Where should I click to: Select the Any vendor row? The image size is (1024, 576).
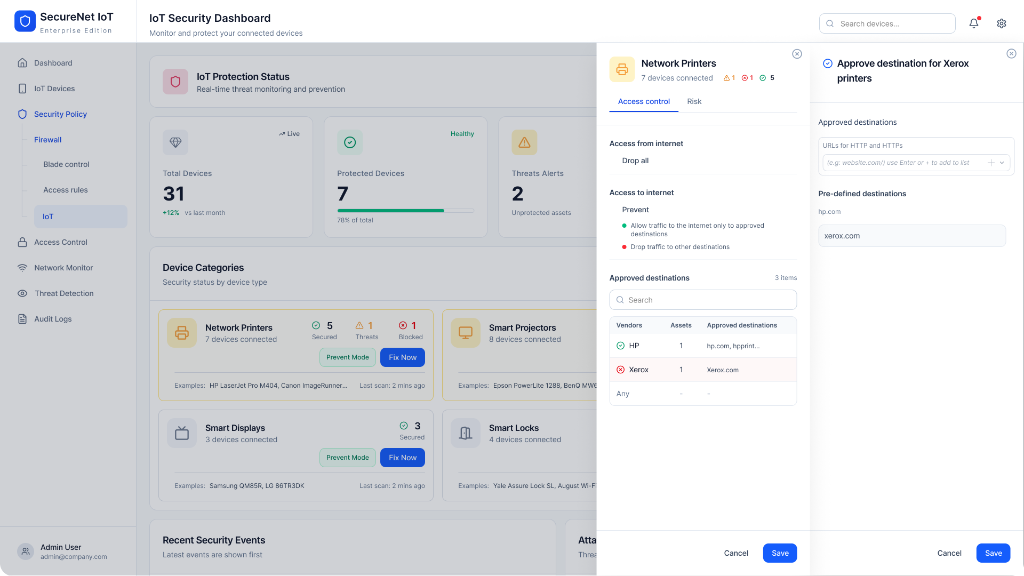703,394
